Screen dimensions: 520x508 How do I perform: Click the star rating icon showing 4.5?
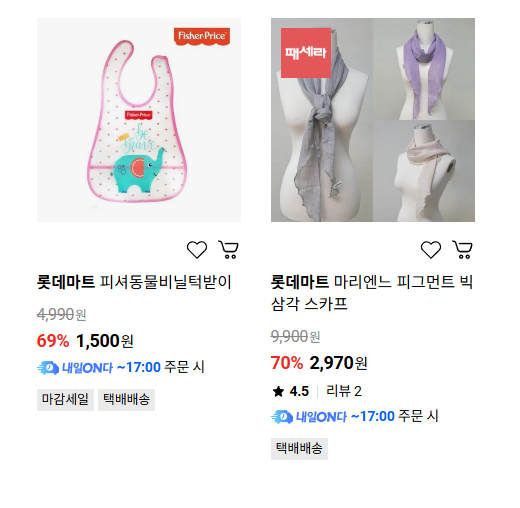pyautogui.click(x=278, y=391)
